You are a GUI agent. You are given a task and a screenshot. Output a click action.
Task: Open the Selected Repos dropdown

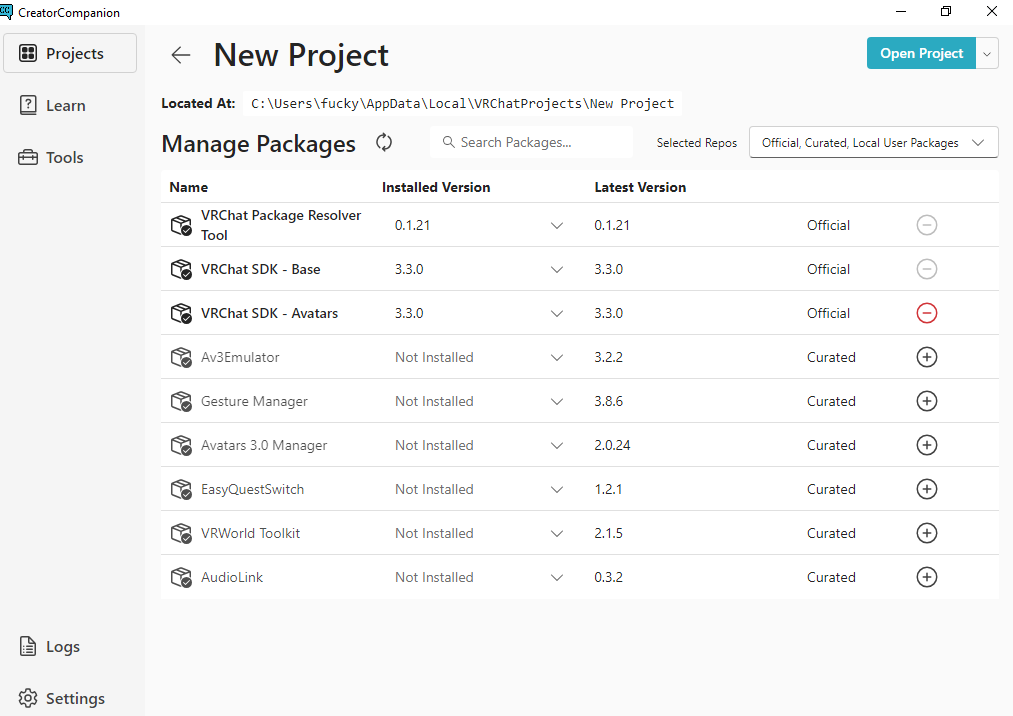click(873, 142)
